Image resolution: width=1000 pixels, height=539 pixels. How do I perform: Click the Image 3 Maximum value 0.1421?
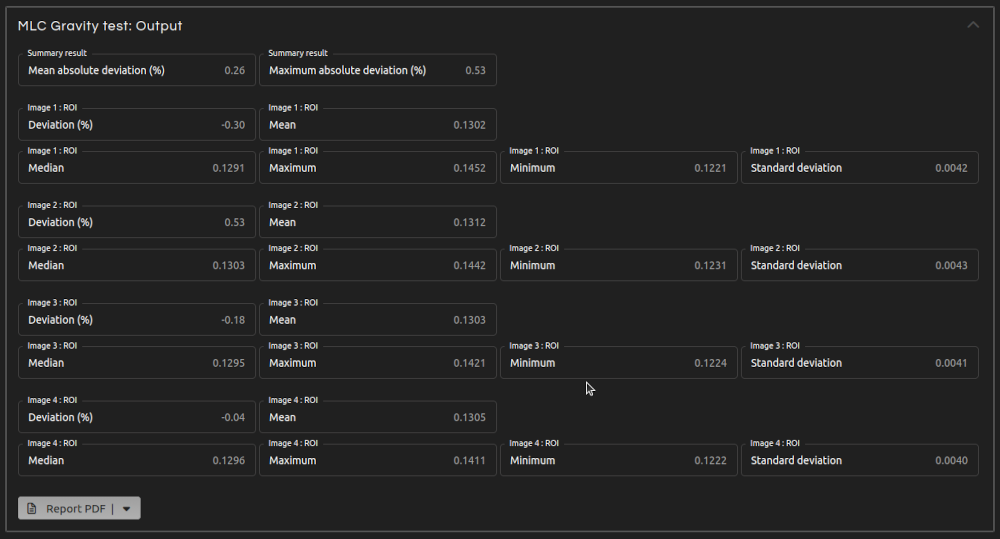(x=469, y=363)
